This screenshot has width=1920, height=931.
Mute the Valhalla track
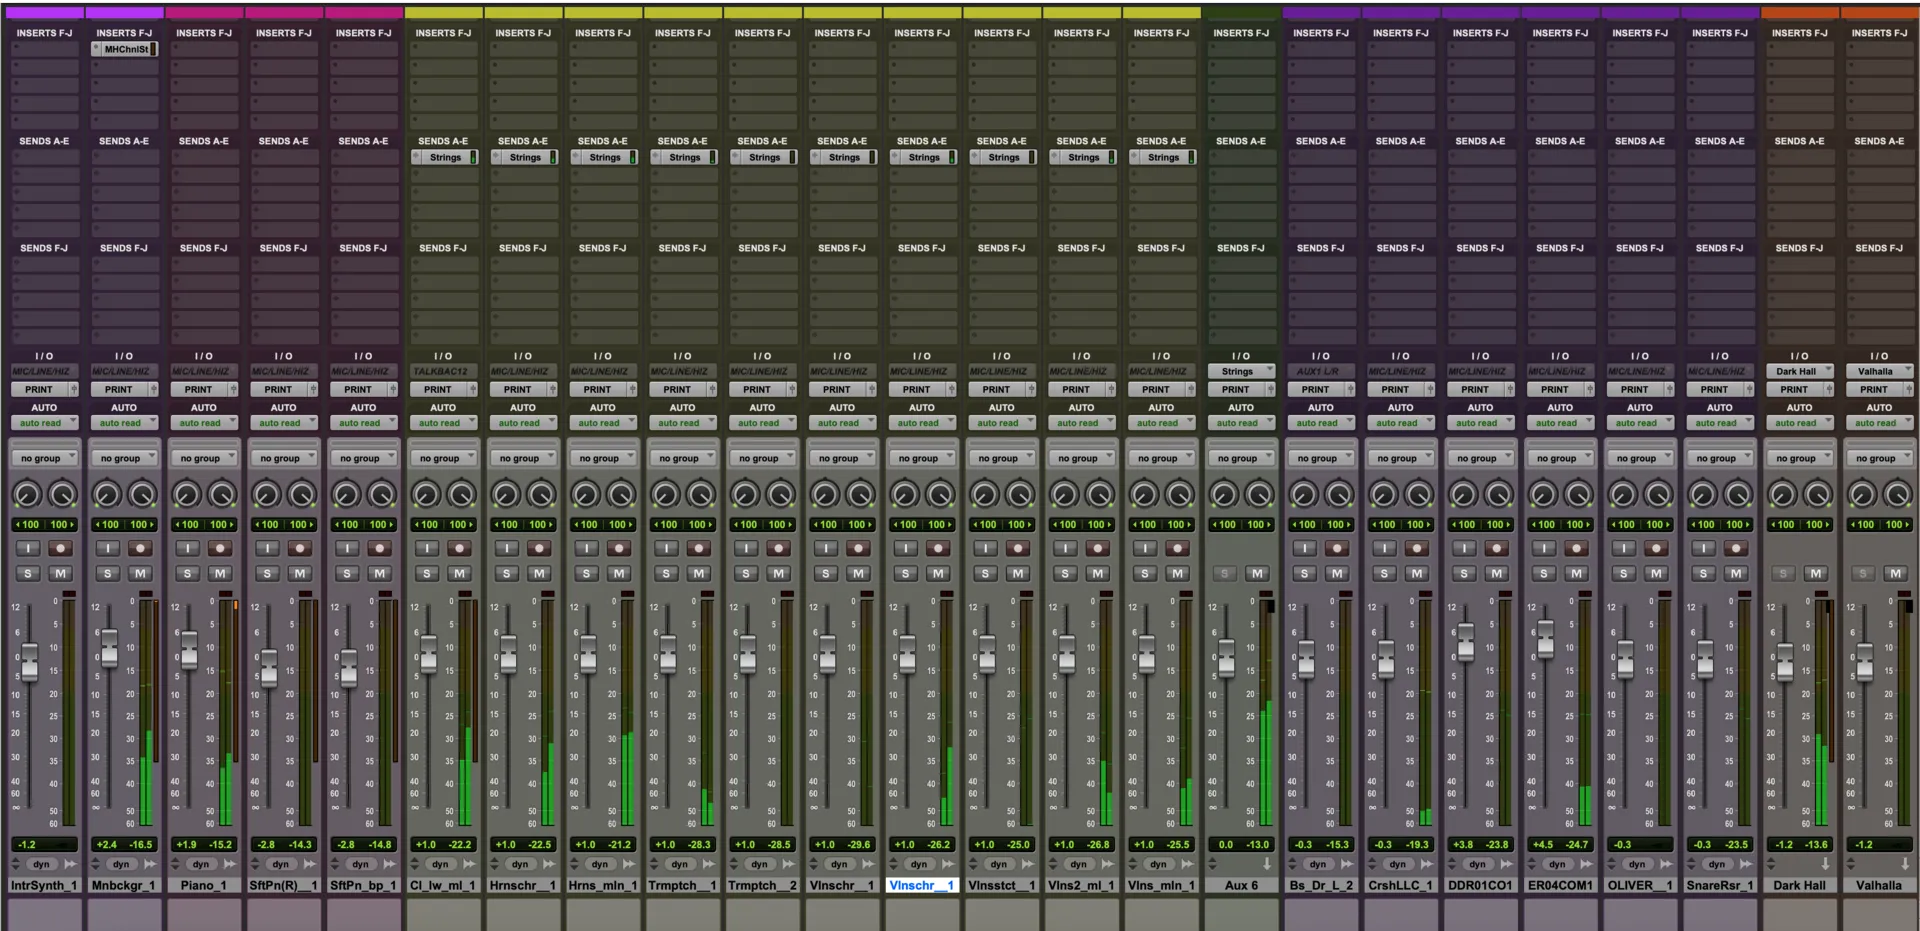coord(1896,573)
